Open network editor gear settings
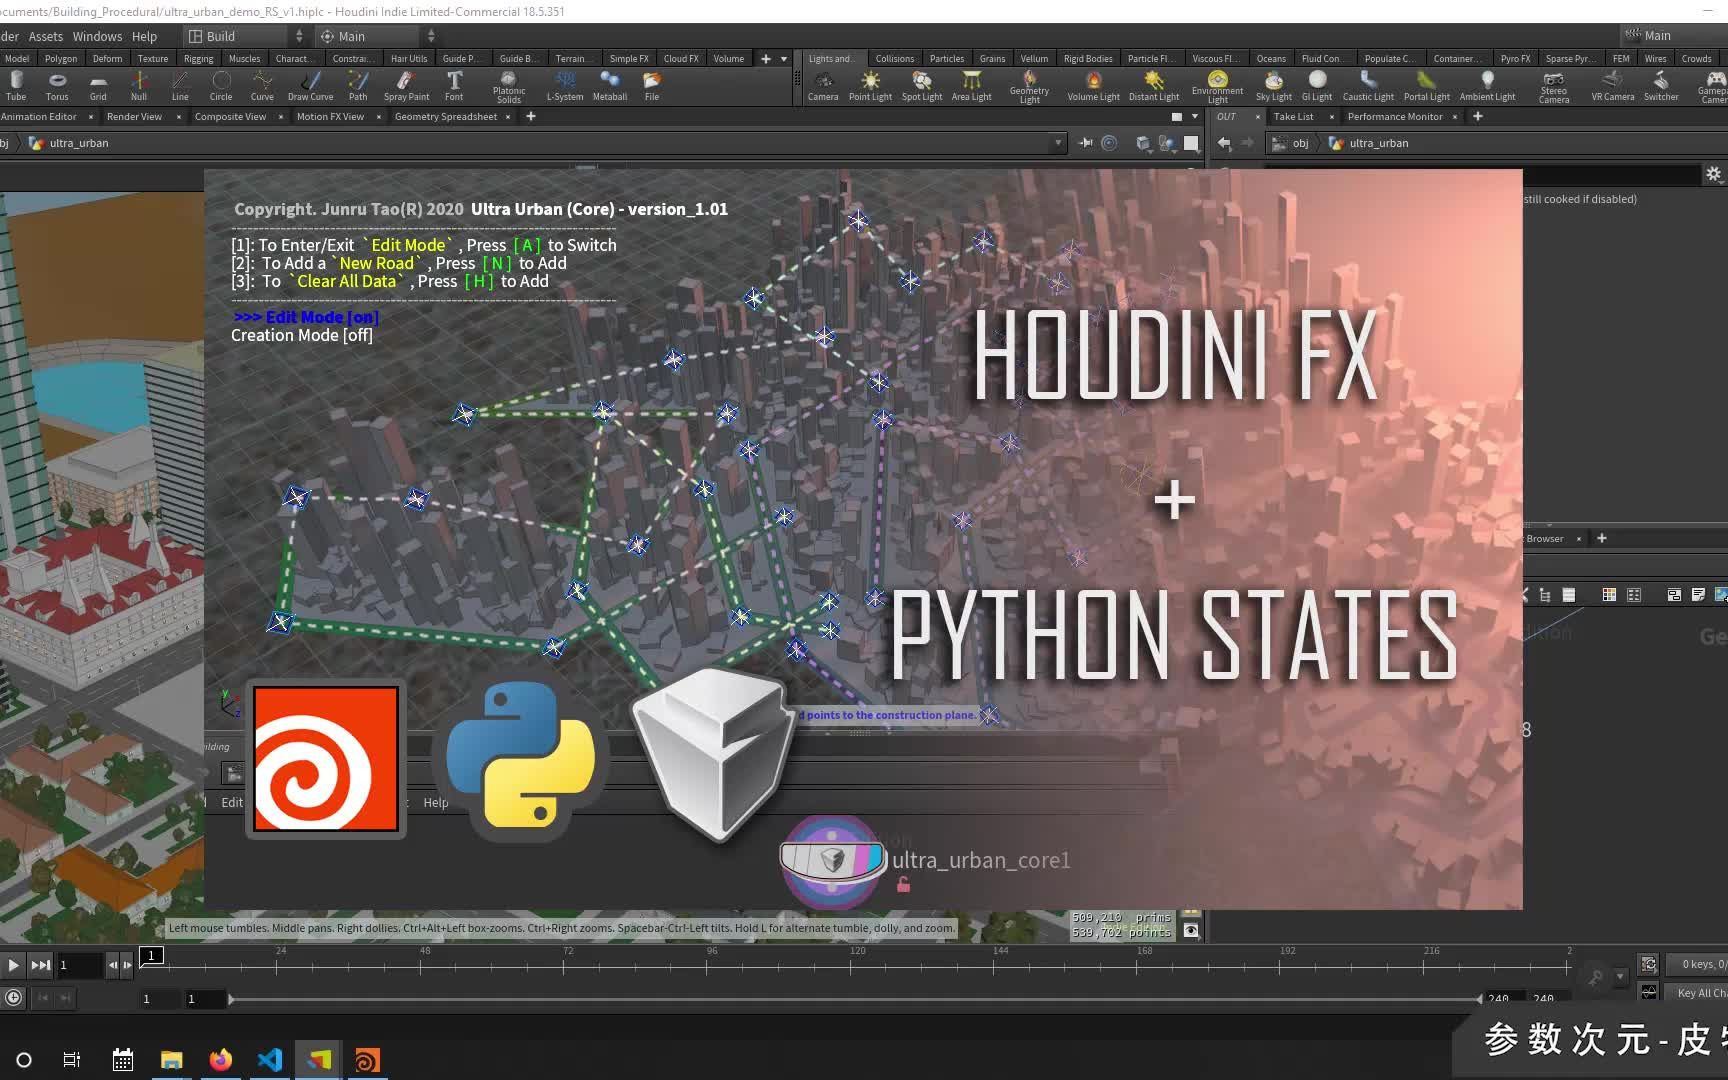 1713,174
